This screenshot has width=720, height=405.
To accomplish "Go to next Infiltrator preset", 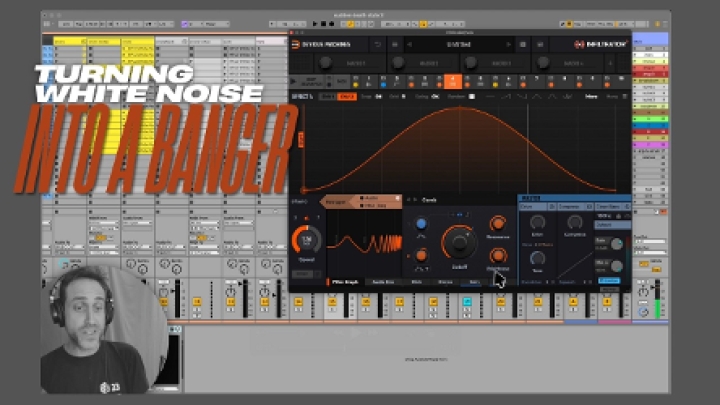I will 508,45.
